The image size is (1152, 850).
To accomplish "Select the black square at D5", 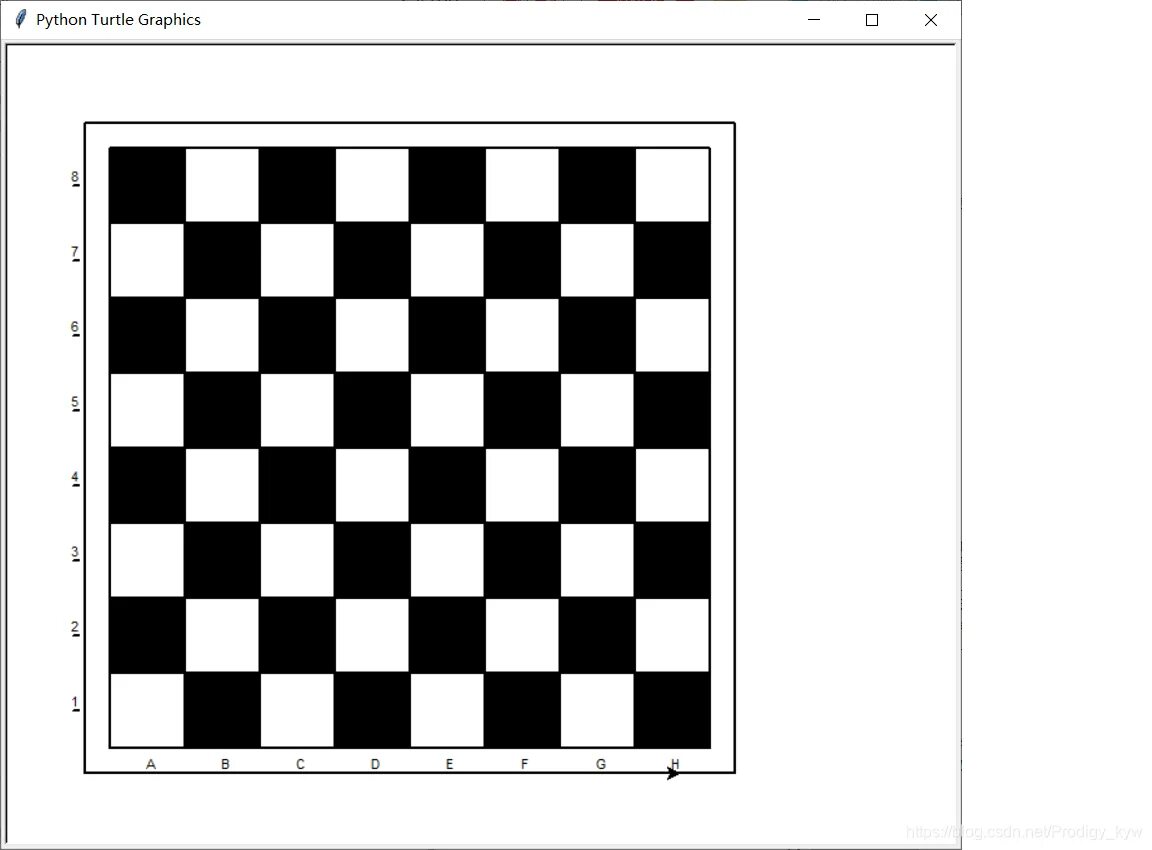I will (372, 410).
